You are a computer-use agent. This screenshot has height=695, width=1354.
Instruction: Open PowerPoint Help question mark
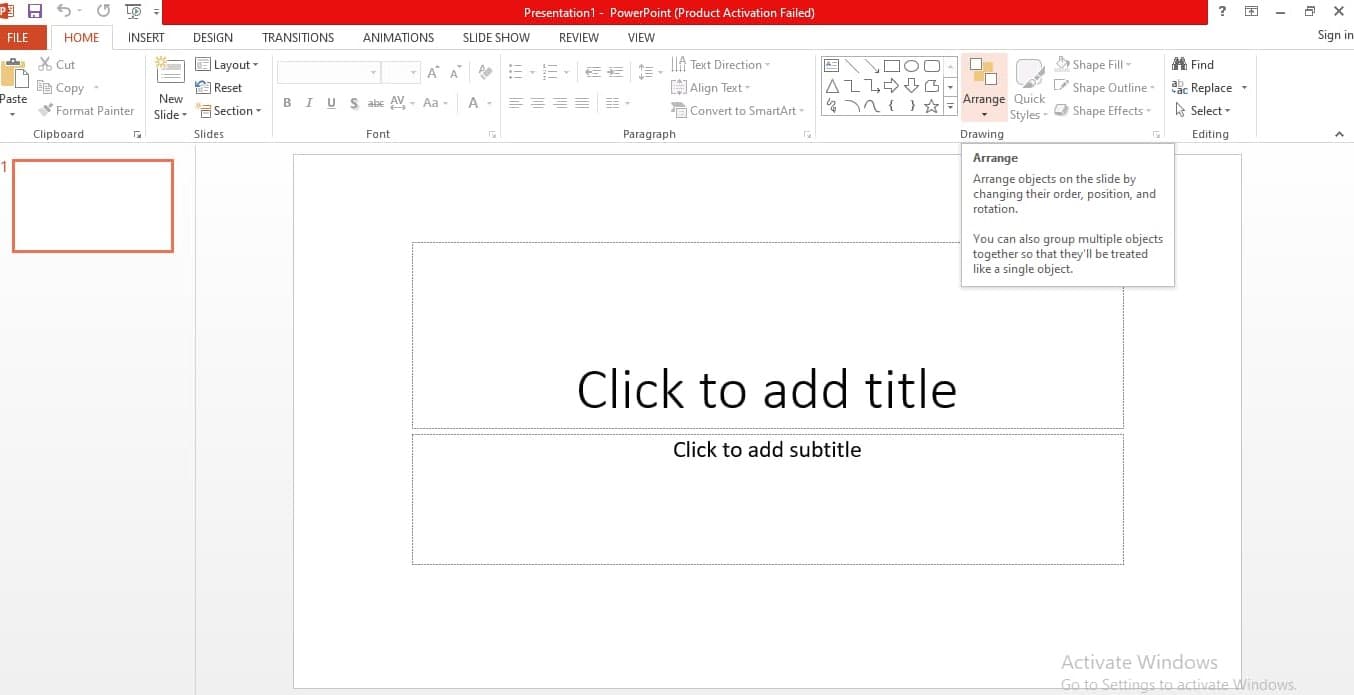click(1222, 11)
